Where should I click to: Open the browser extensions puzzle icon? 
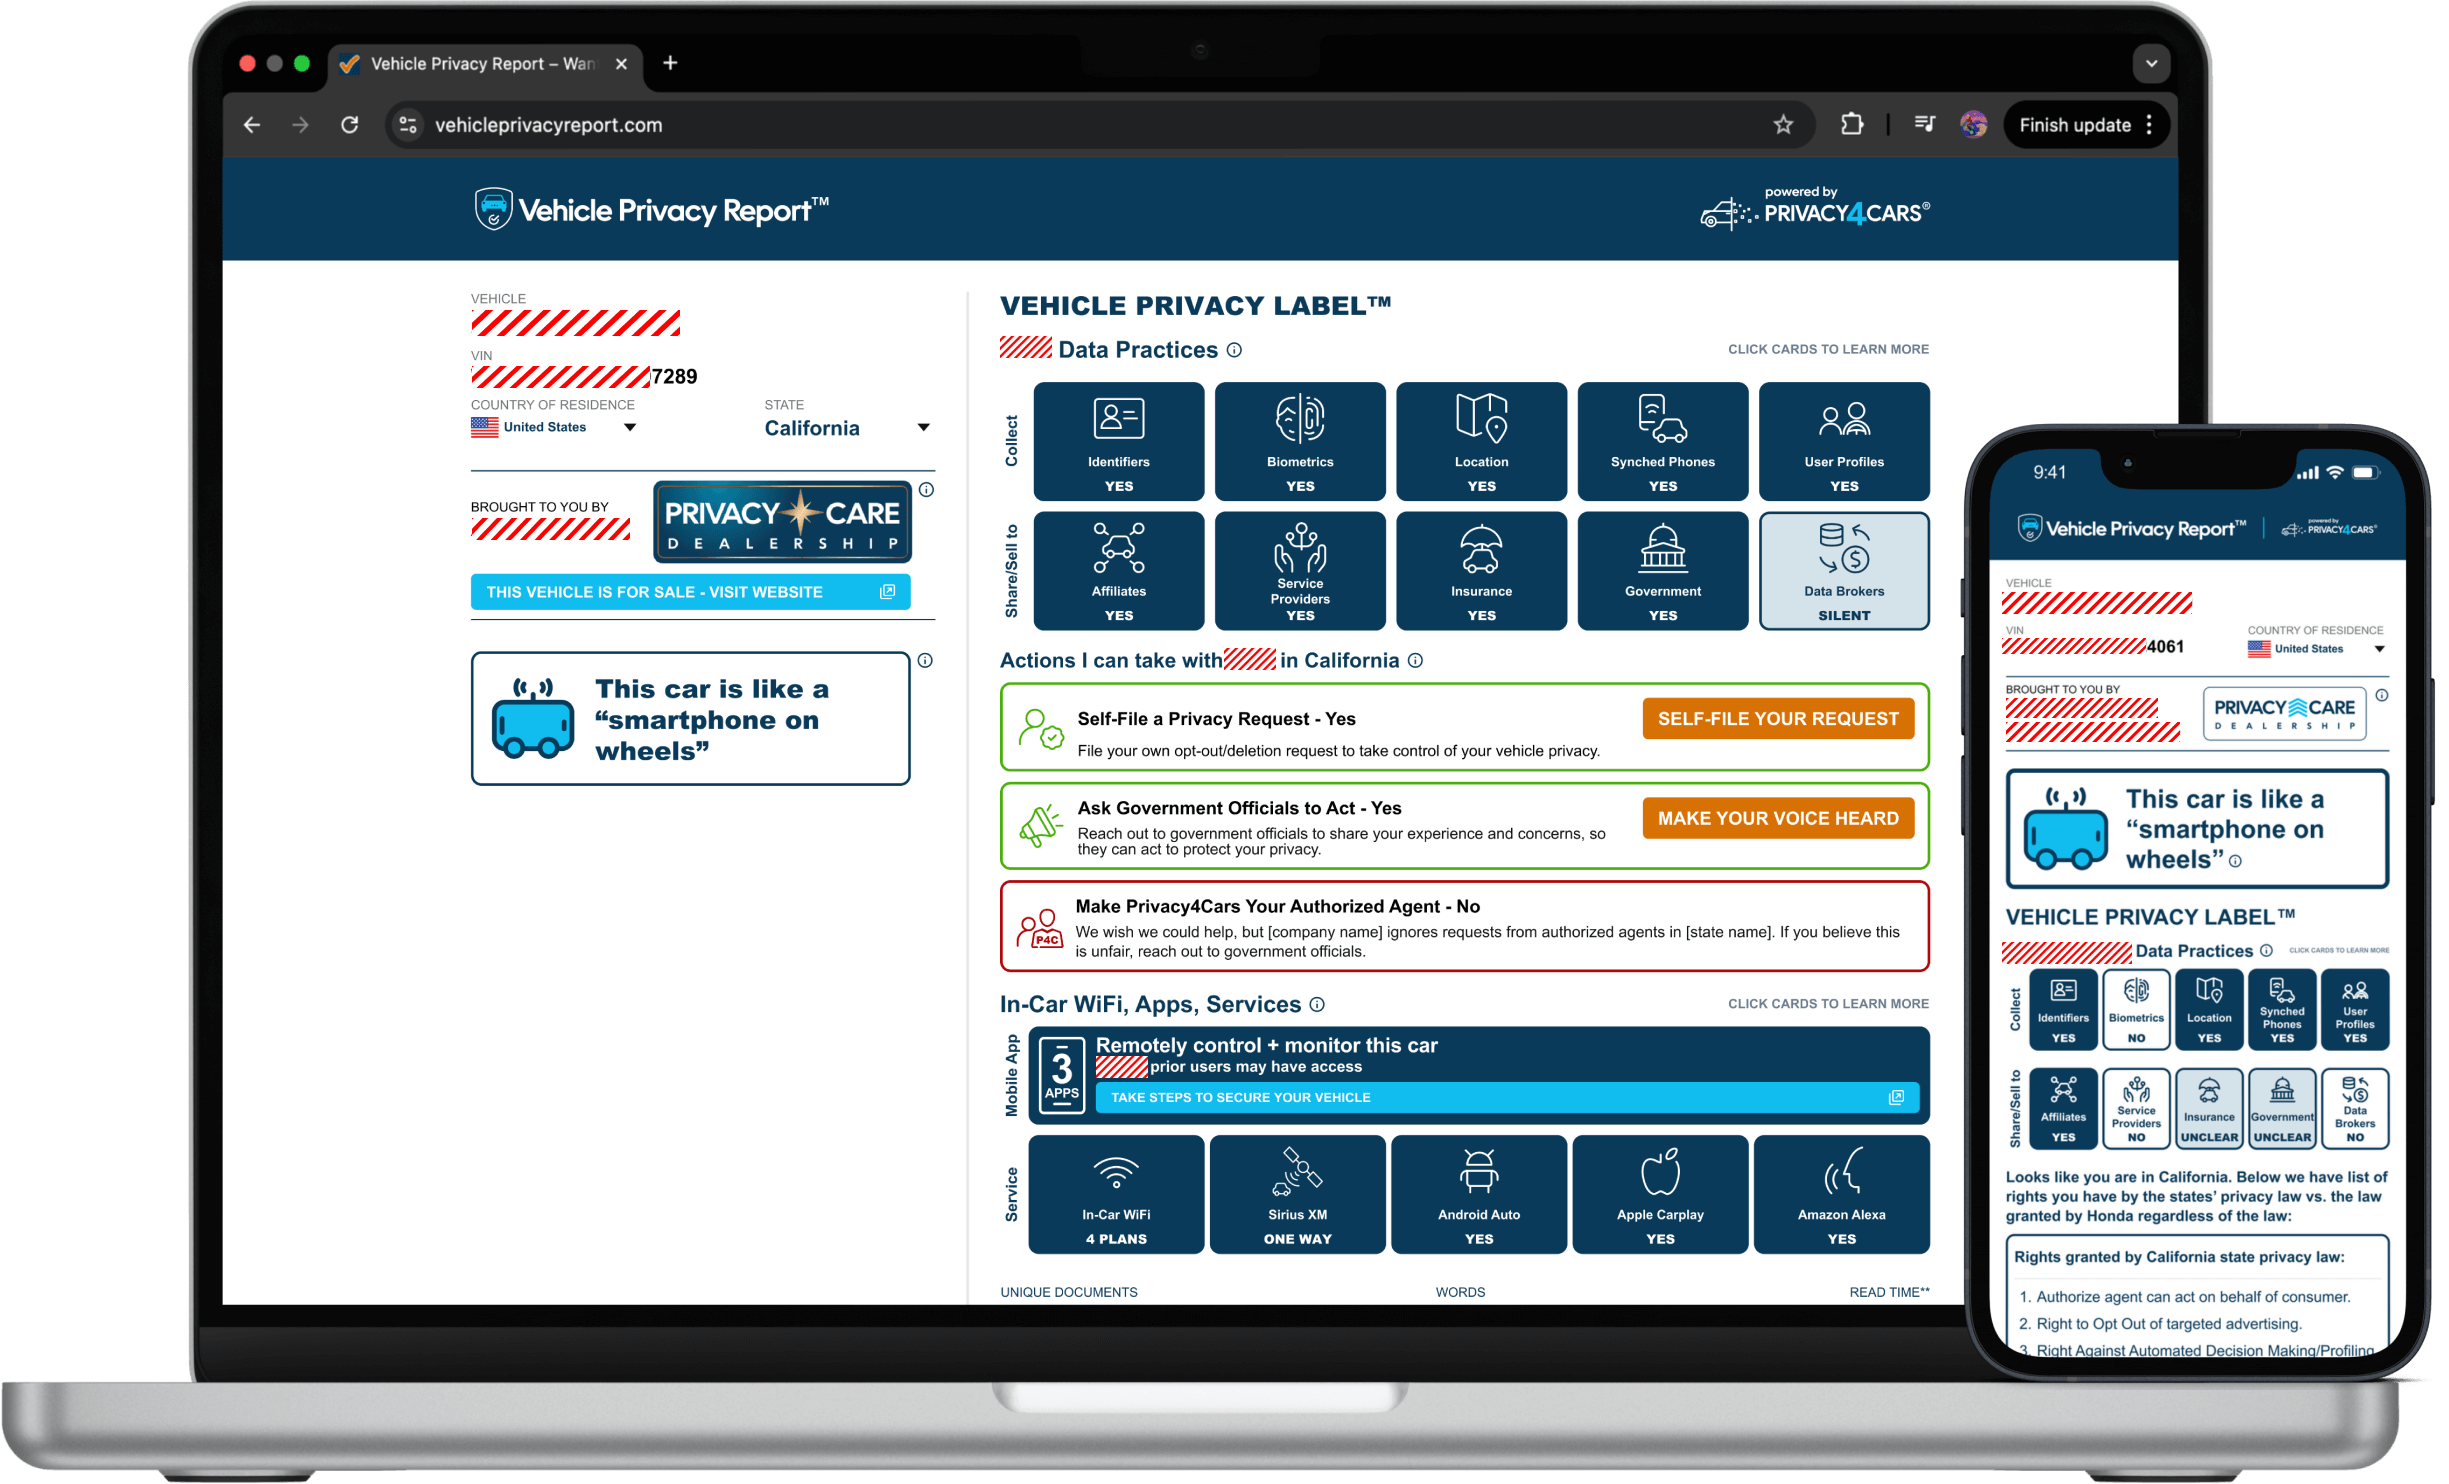pyautogui.click(x=1851, y=125)
